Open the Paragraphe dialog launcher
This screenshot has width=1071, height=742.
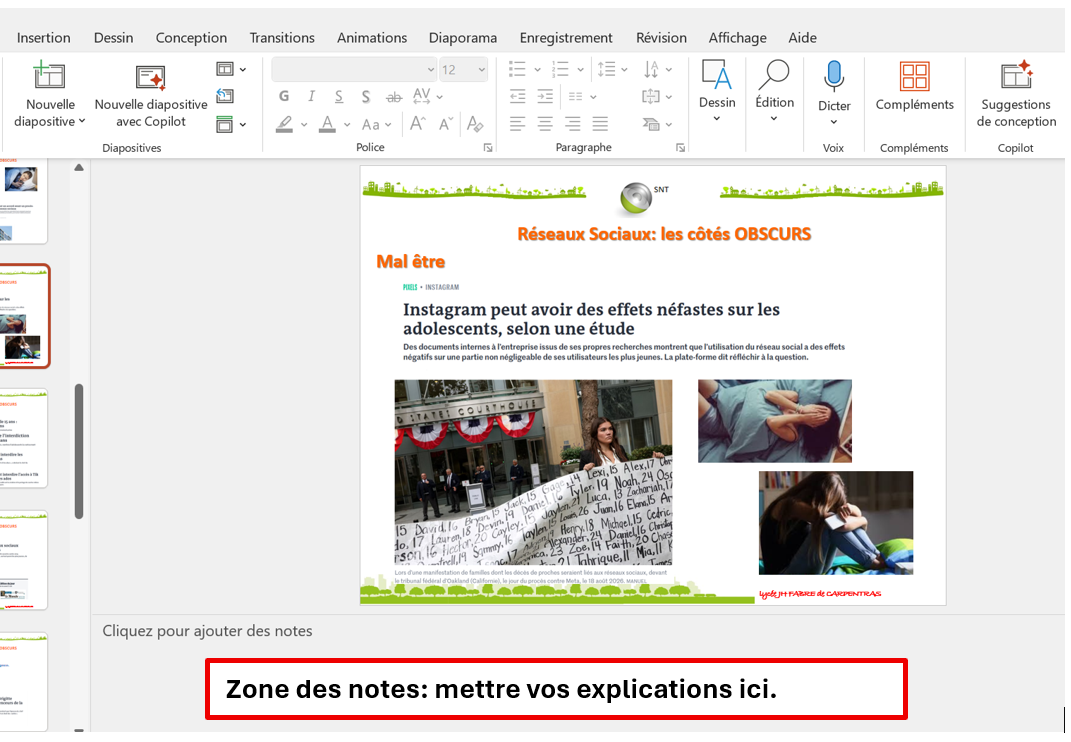click(x=680, y=147)
